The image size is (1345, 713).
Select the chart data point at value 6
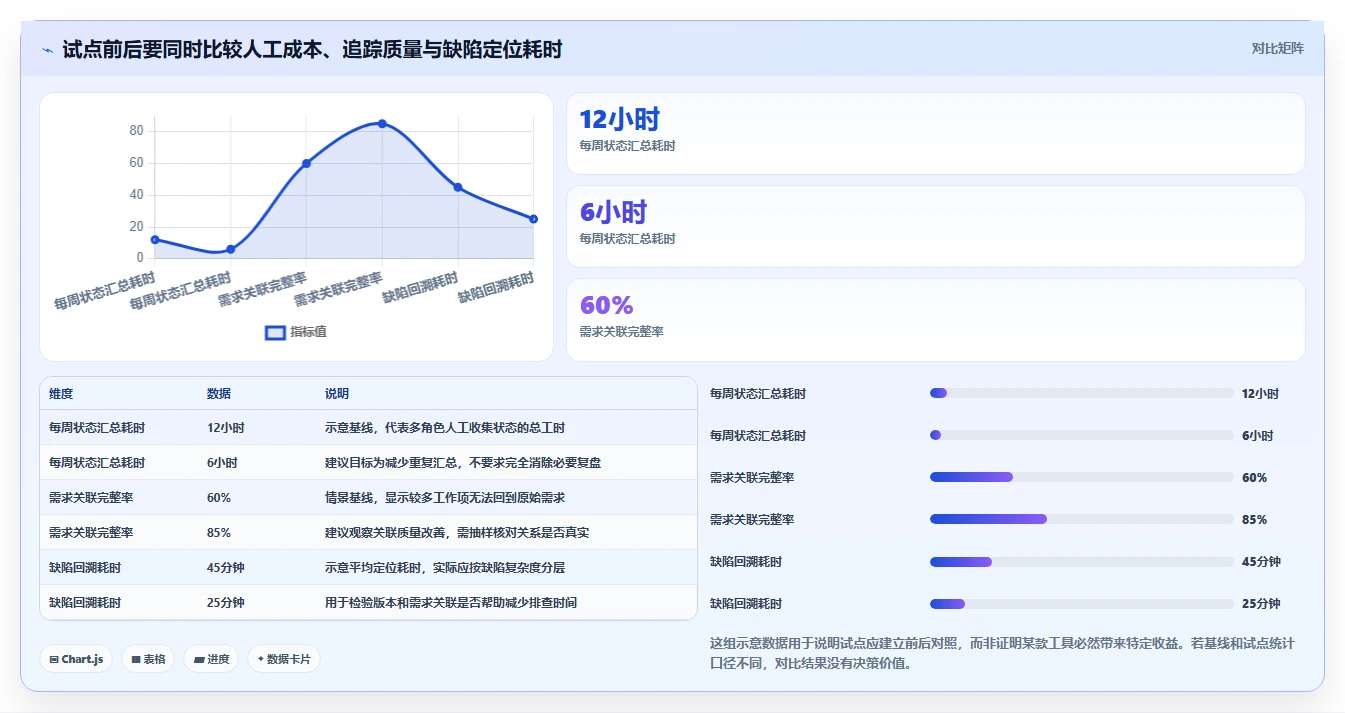pos(231,249)
